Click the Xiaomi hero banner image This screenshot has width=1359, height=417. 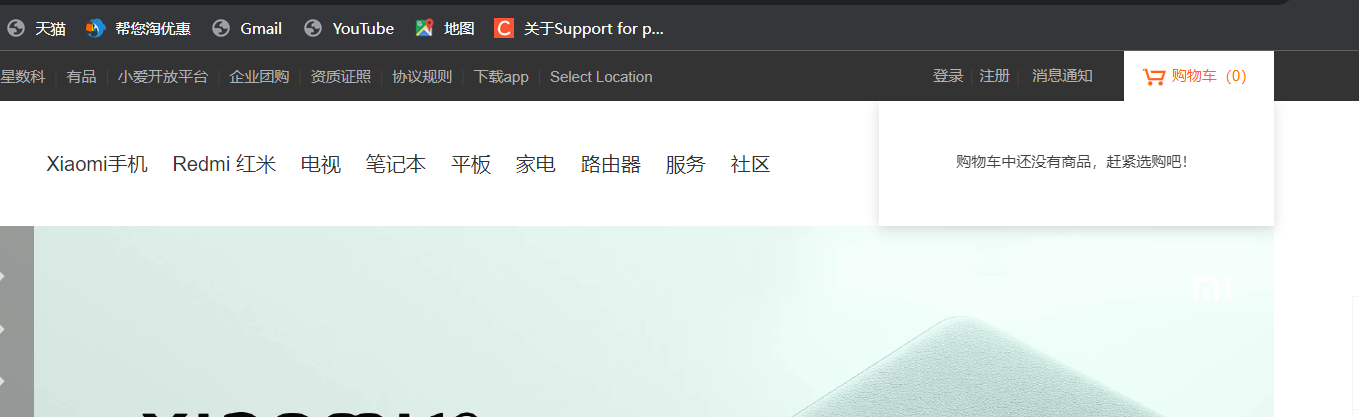[654, 321]
